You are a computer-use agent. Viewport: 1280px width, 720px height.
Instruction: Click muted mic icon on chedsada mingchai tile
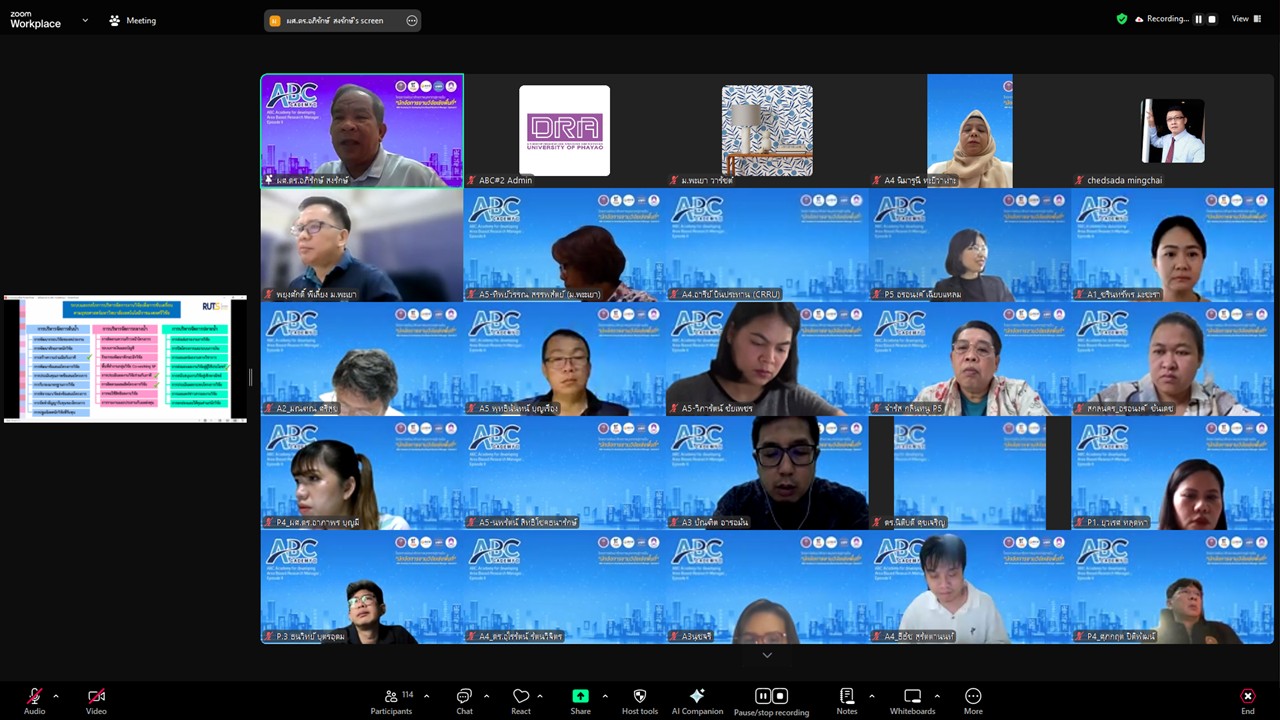point(1079,180)
